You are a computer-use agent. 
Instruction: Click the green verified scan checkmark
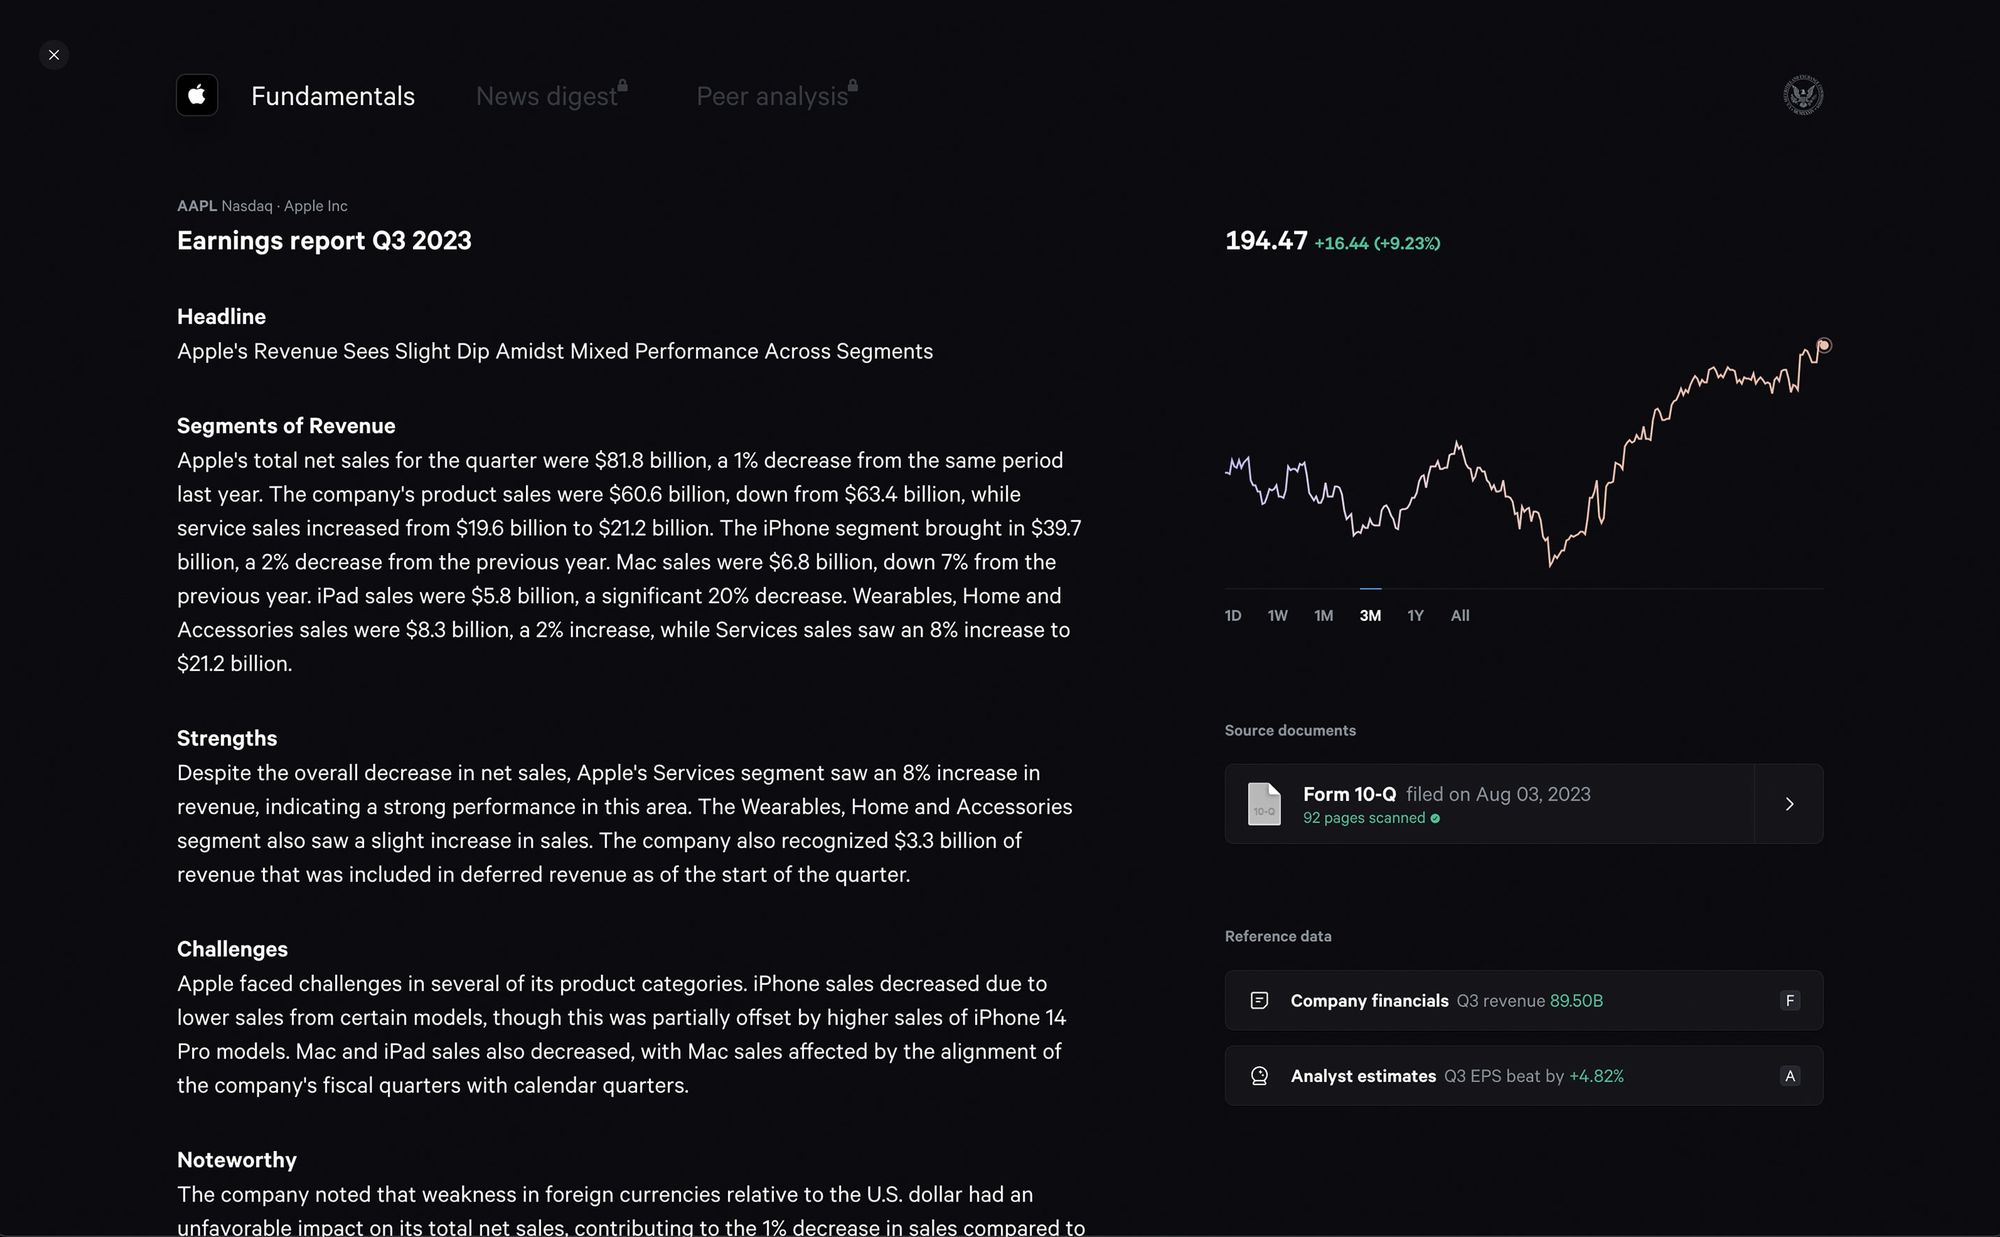click(x=1435, y=818)
